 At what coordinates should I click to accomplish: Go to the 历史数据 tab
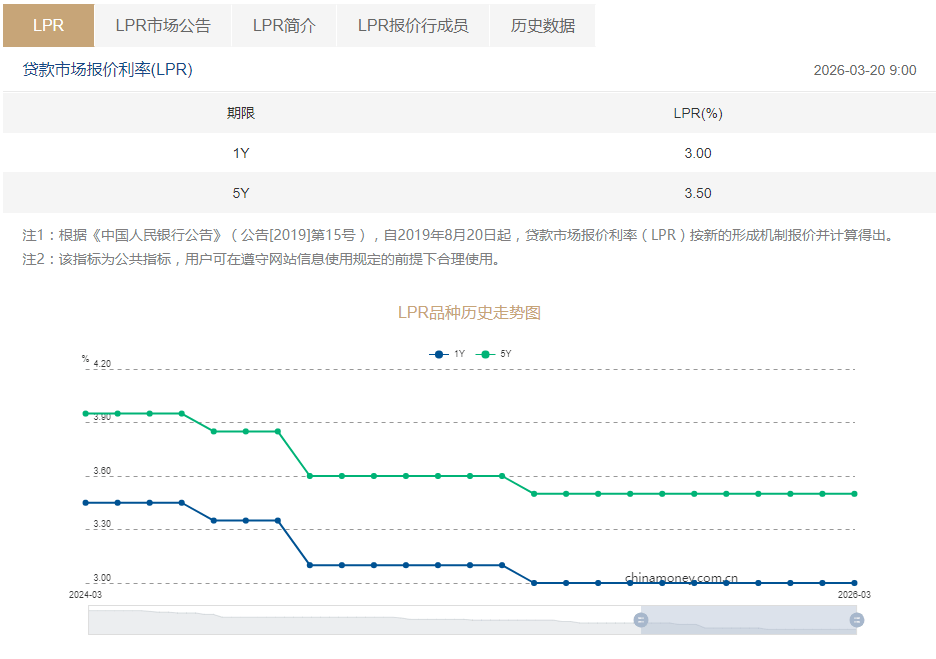point(543,25)
